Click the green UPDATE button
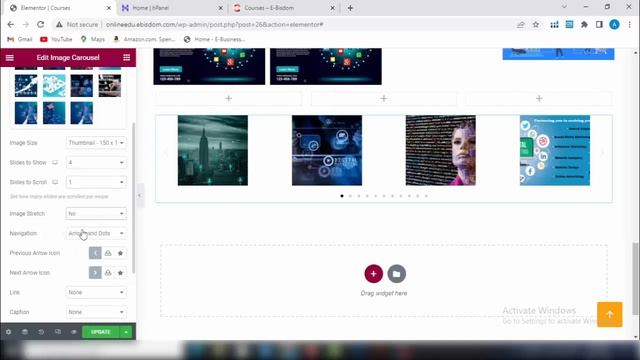 pyautogui.click(x=100, y=332)
